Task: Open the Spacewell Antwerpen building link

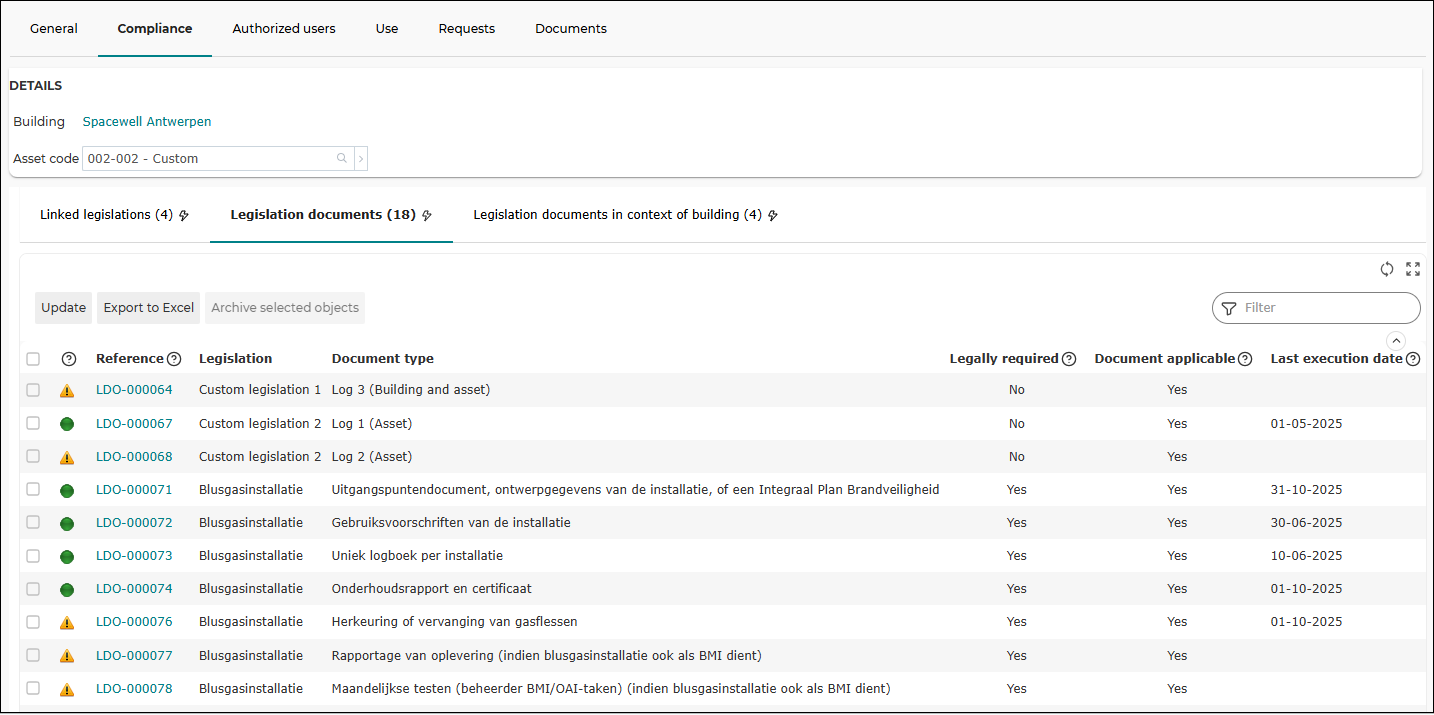Action: pos(147,122)
